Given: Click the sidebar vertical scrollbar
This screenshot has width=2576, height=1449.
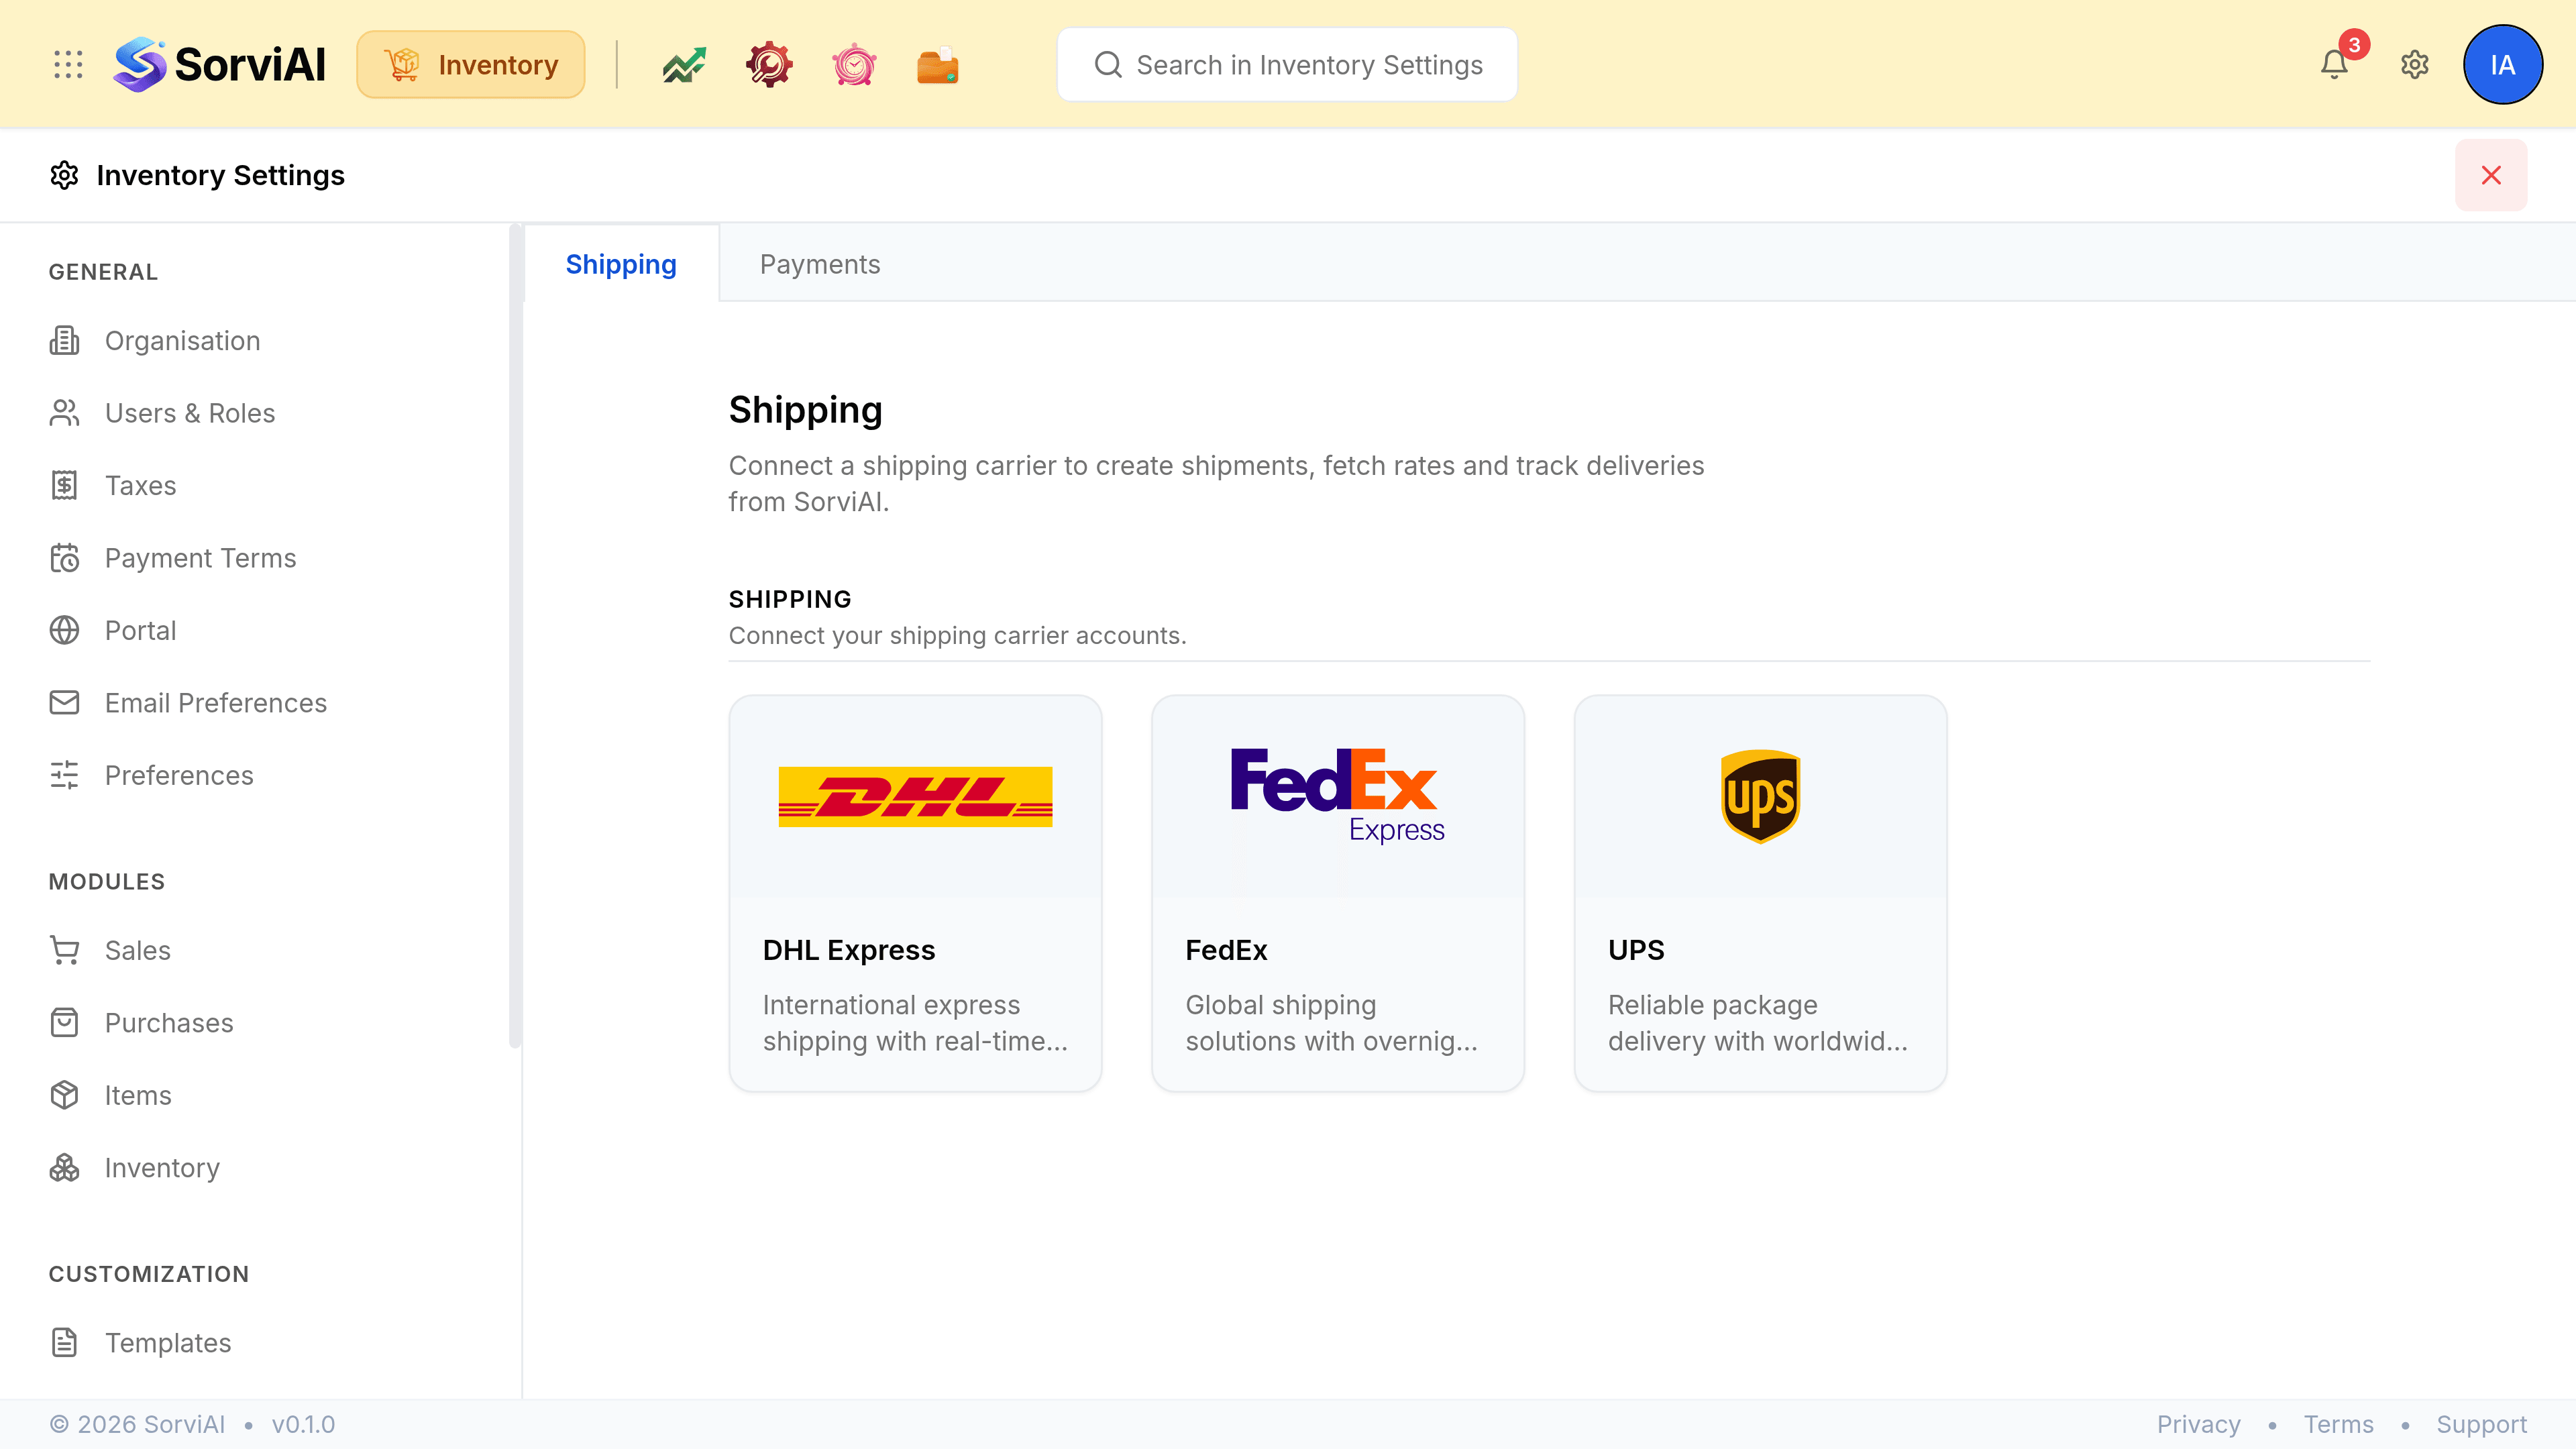Looking at the screenshot, I should tap(515, 636).
